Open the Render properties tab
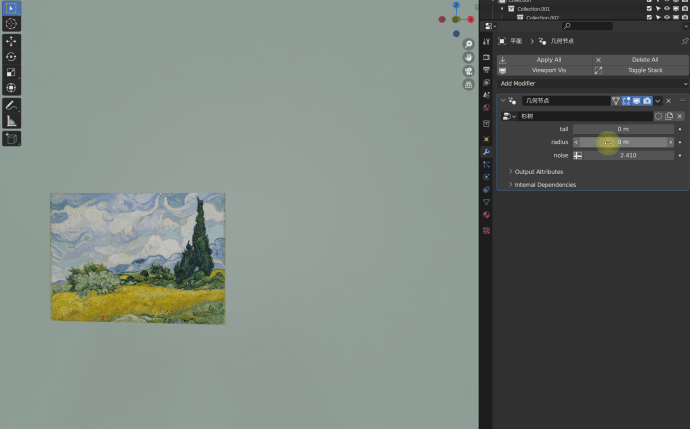This screenshot has height=429, width=690. tap(486, 57)
